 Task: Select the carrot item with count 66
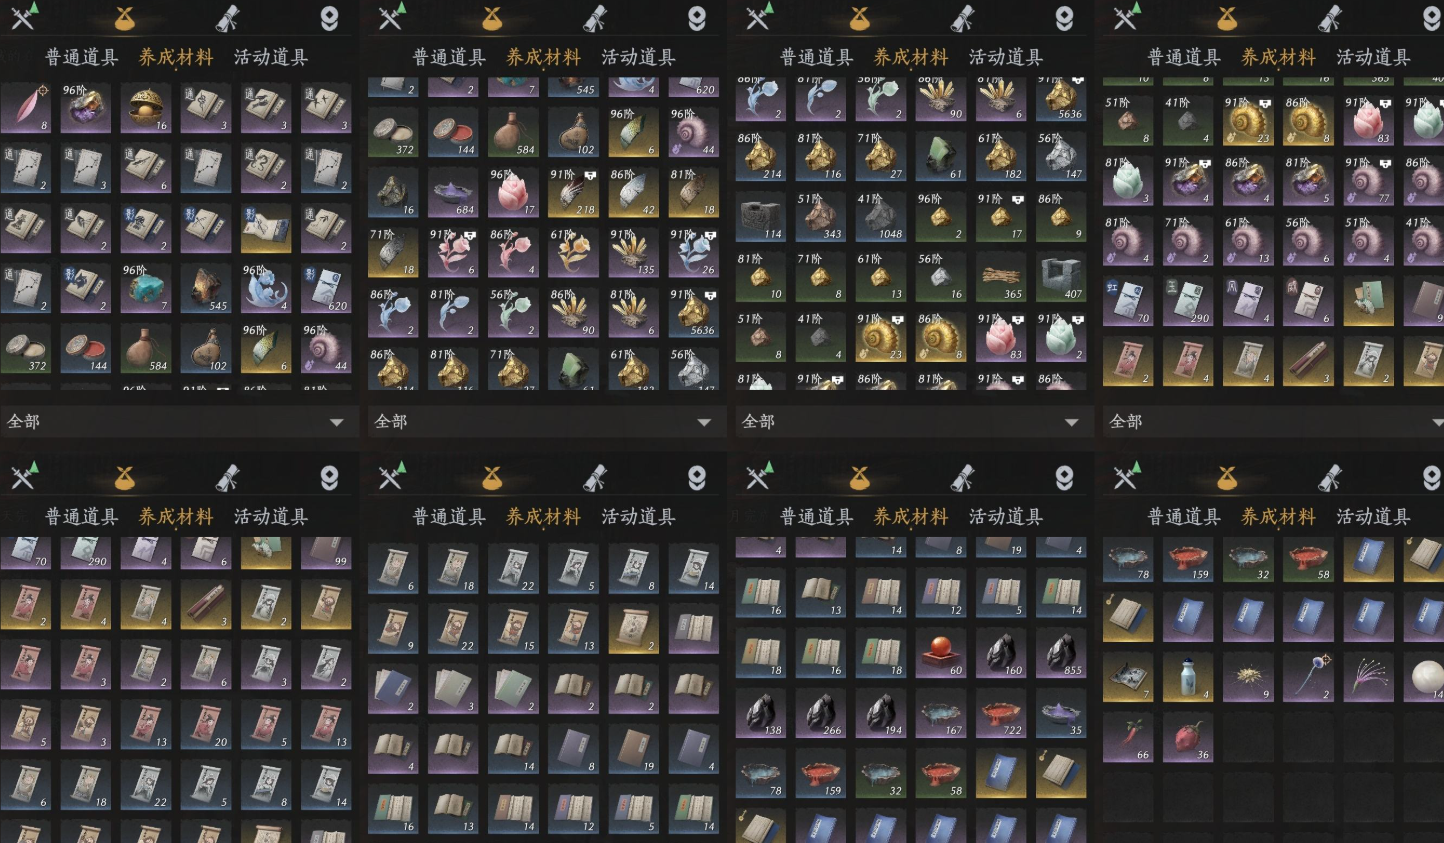[1128, 737]
